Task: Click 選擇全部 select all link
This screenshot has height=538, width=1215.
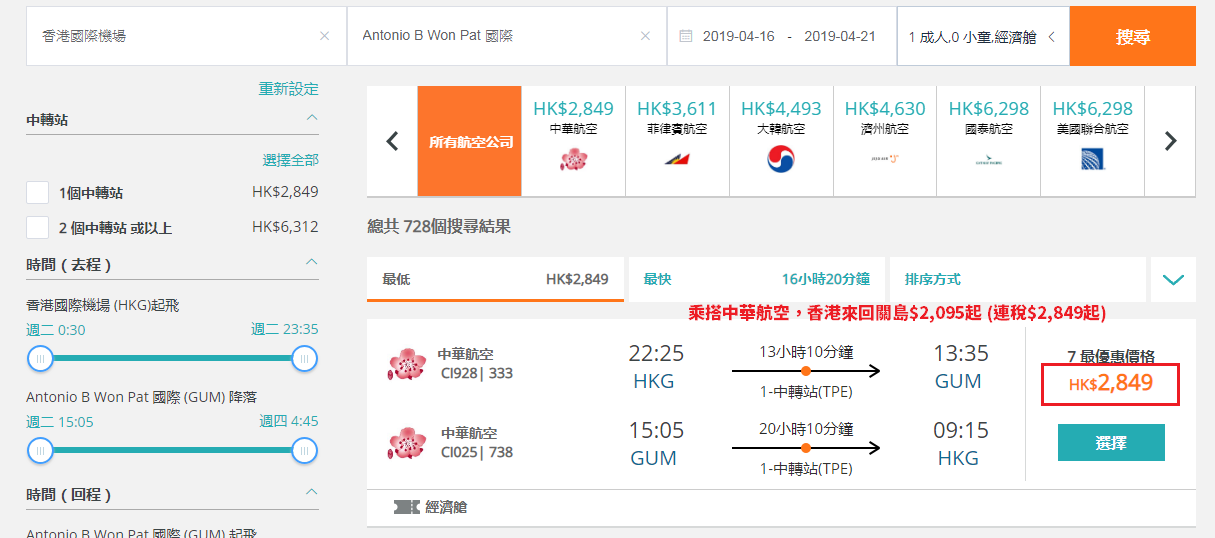Action: point(290,160)
